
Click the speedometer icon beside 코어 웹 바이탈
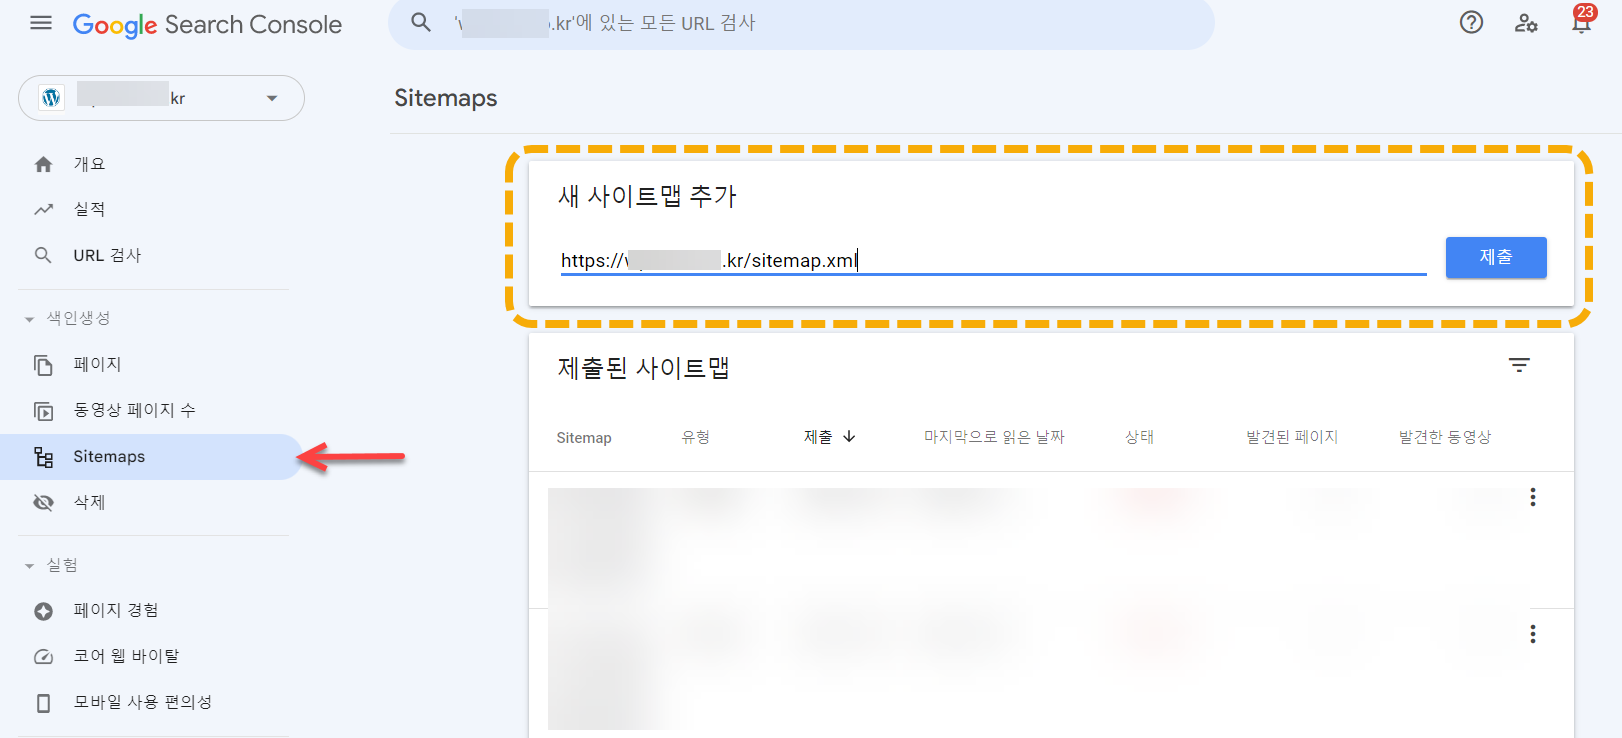pyautogui.click(x=43, y=657)
